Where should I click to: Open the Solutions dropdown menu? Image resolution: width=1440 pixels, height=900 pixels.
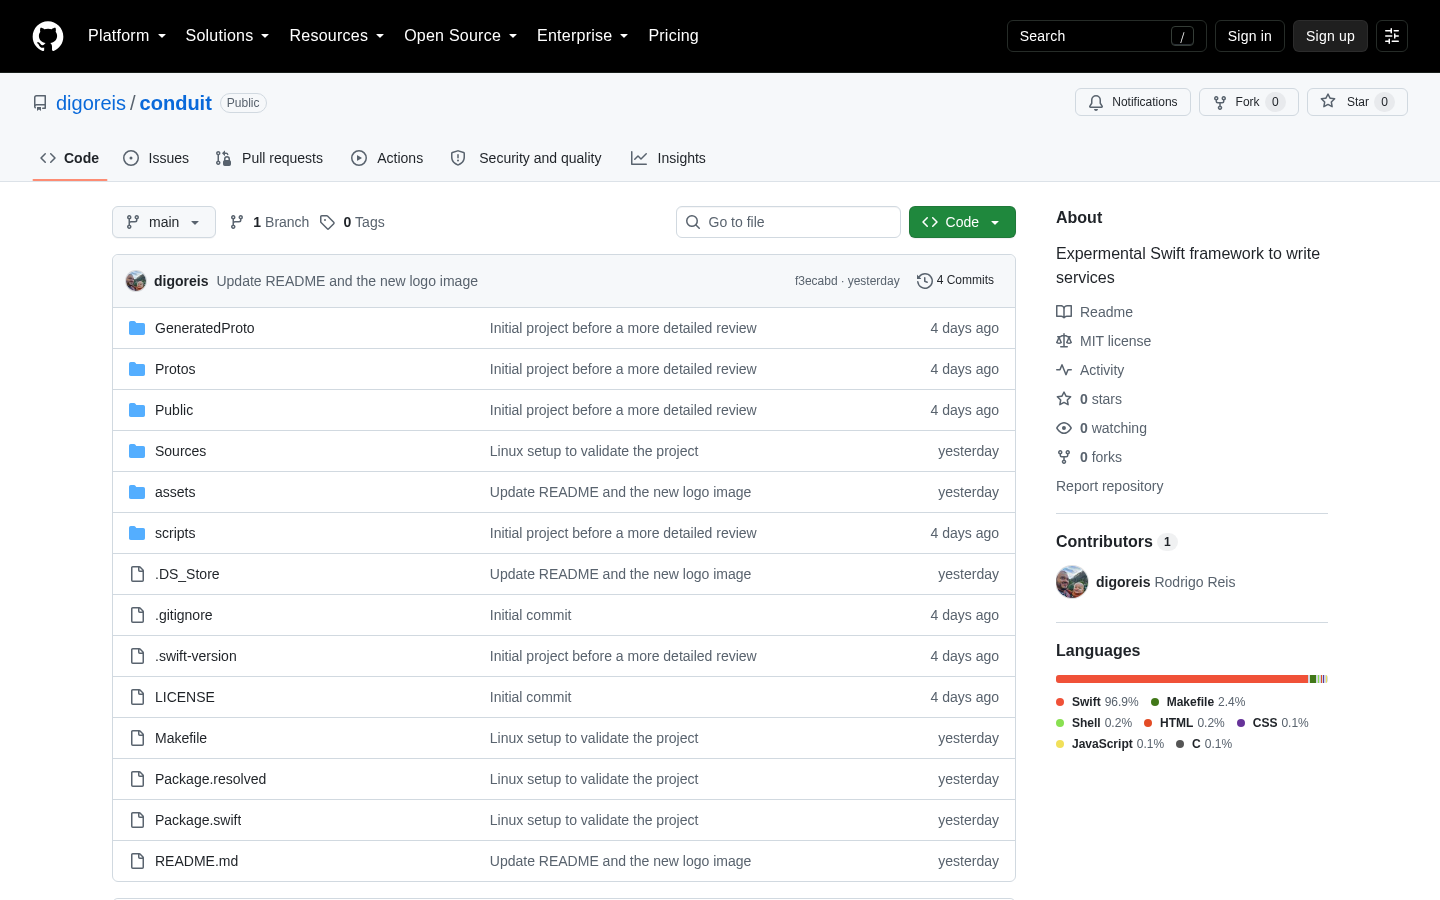227,36
